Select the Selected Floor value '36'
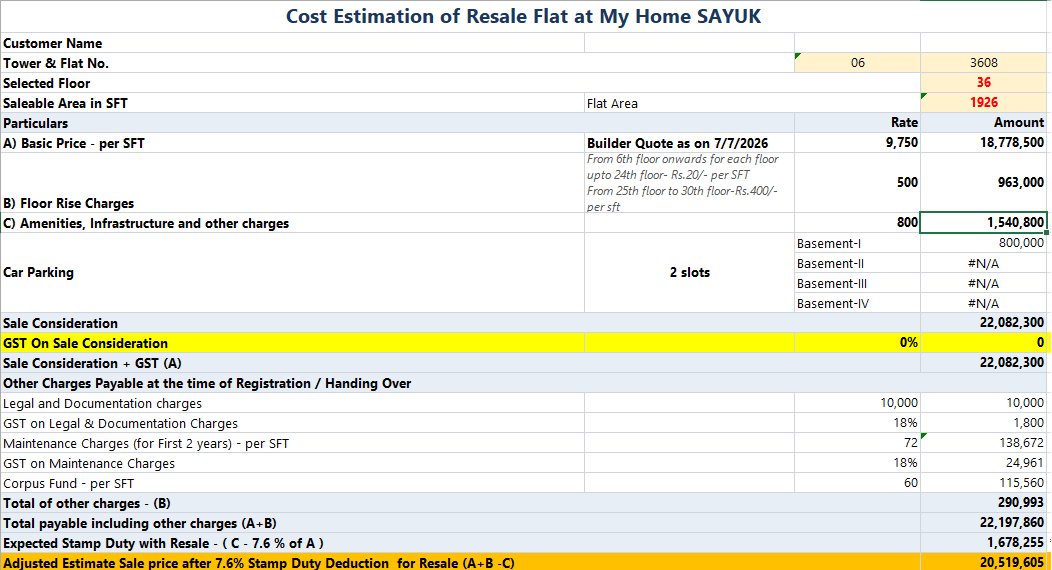Screen dimensions: 1052x570 (984, 82)
